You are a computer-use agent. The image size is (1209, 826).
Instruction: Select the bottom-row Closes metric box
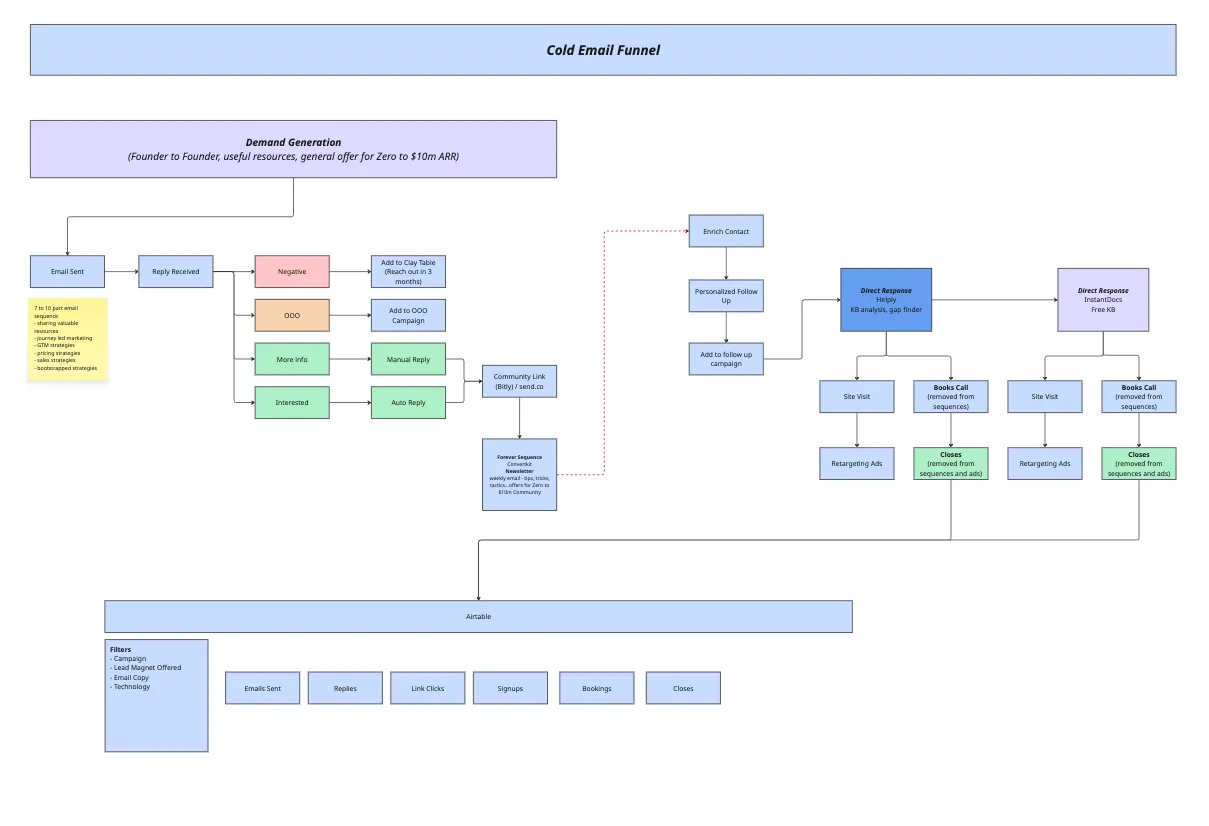click(683, 688)
